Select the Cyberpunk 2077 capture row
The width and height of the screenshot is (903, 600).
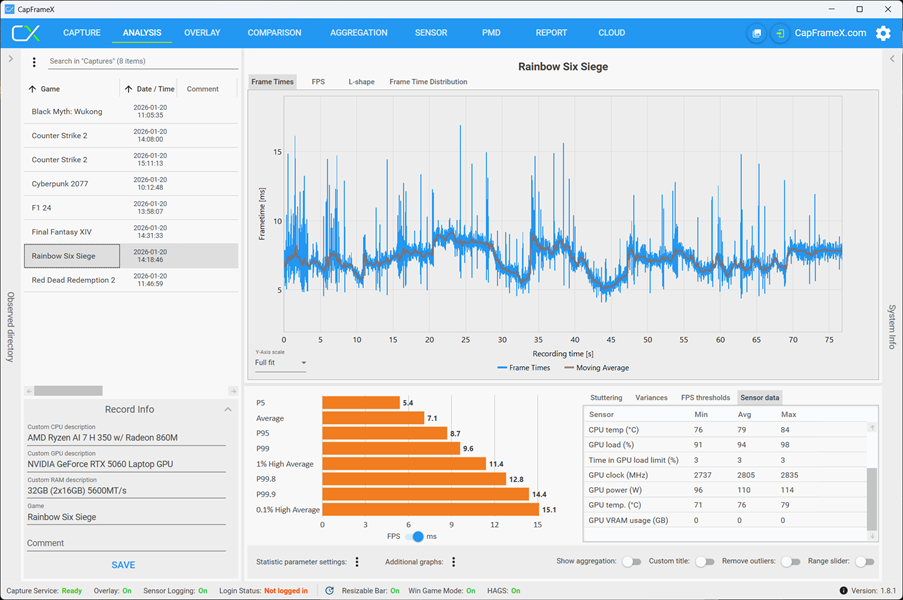pyautogui.click(x=131, y=184)
